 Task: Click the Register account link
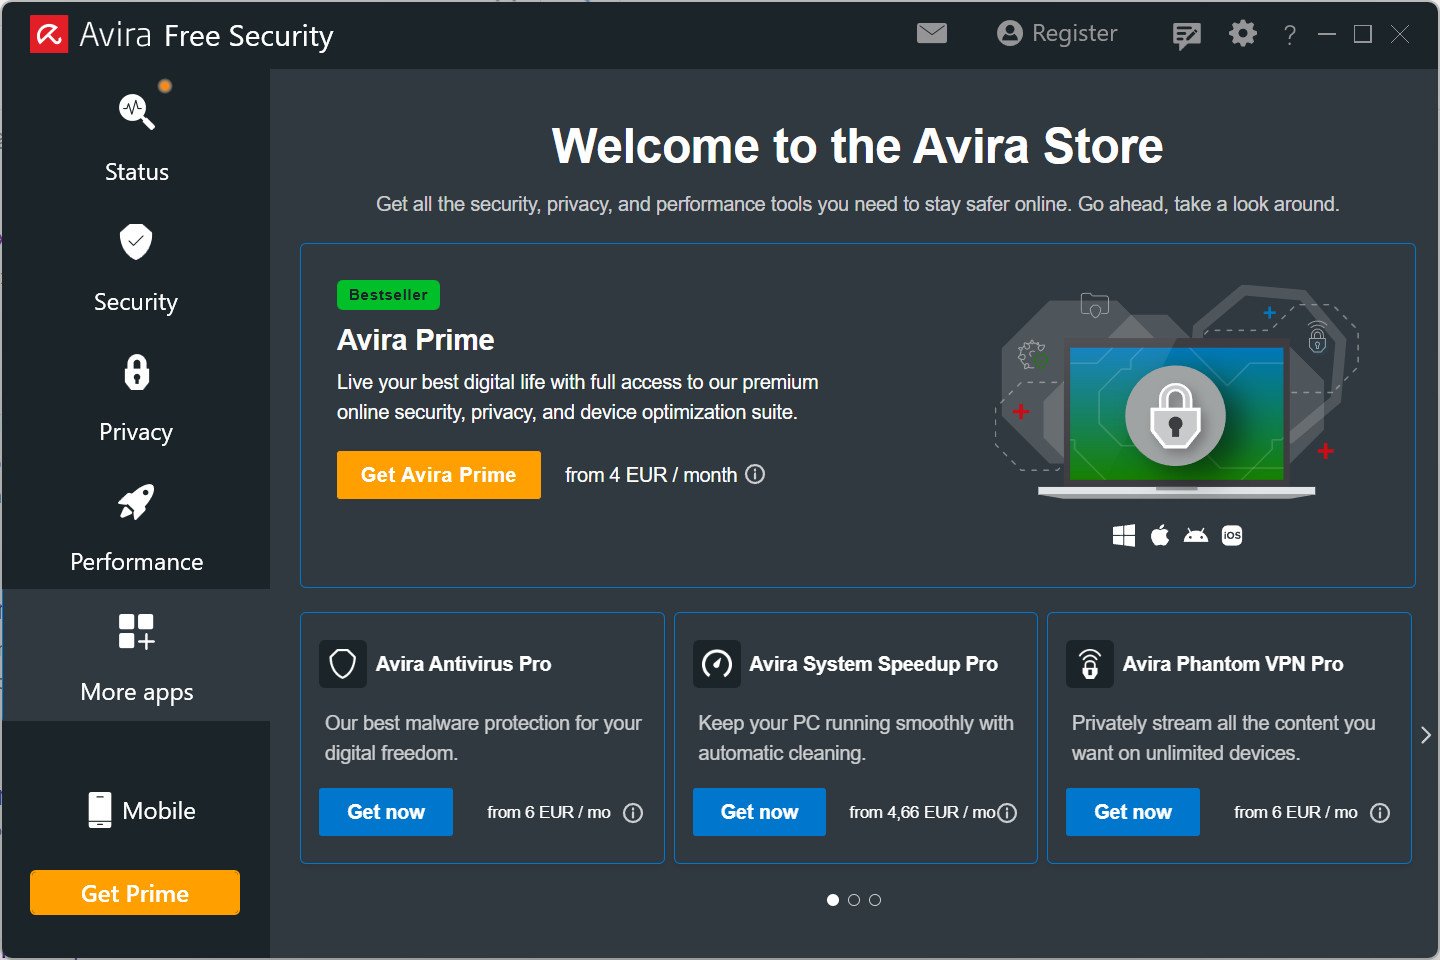[1057, 34]
